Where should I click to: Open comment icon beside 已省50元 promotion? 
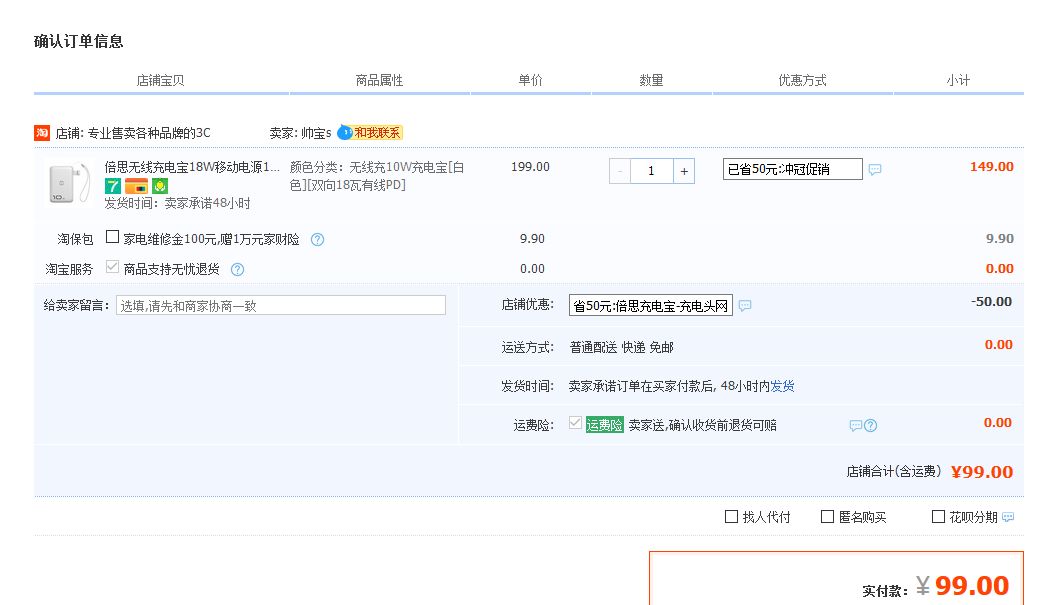pyautogui.click(x=875, y=169)
